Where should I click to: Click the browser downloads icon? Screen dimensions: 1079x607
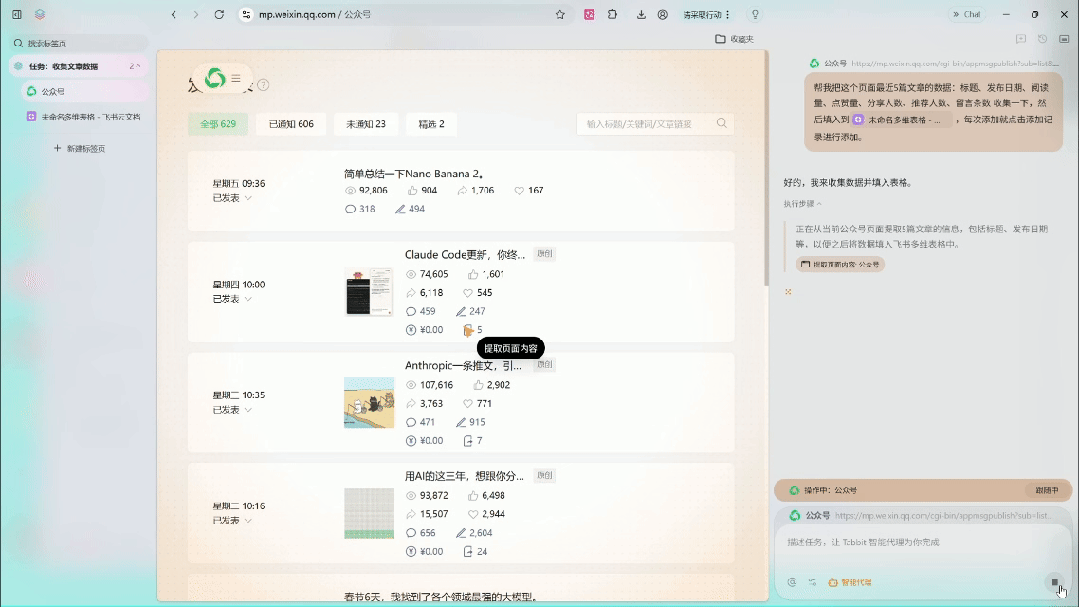coord(639,14)
